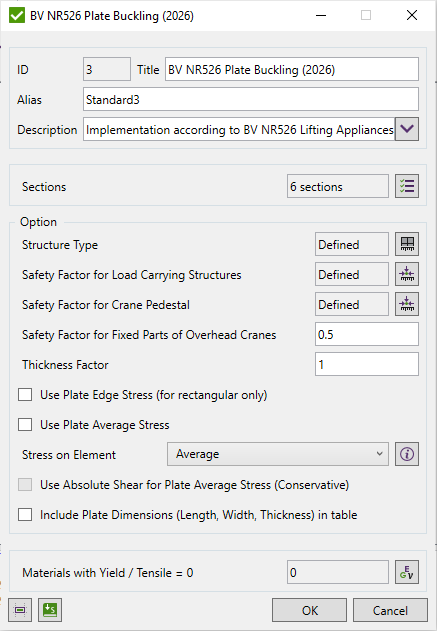Click the Thickness Factor input field
Screen dimensions: 437x631
coord(367,364)
